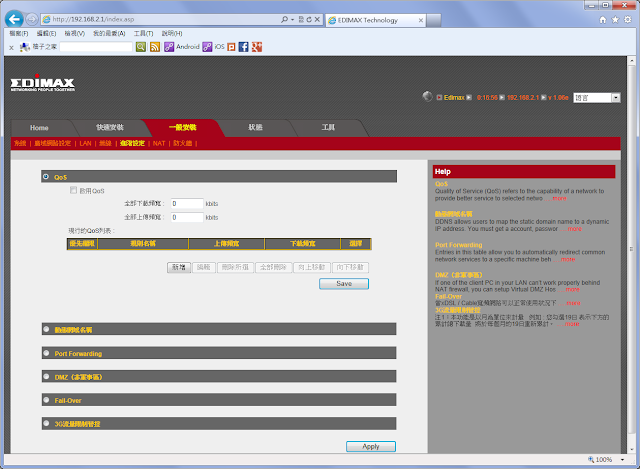The height and width of the screenshot is (469, 640).
Task: Open the 編輯(E) menu
Action: tap(46, 33)
